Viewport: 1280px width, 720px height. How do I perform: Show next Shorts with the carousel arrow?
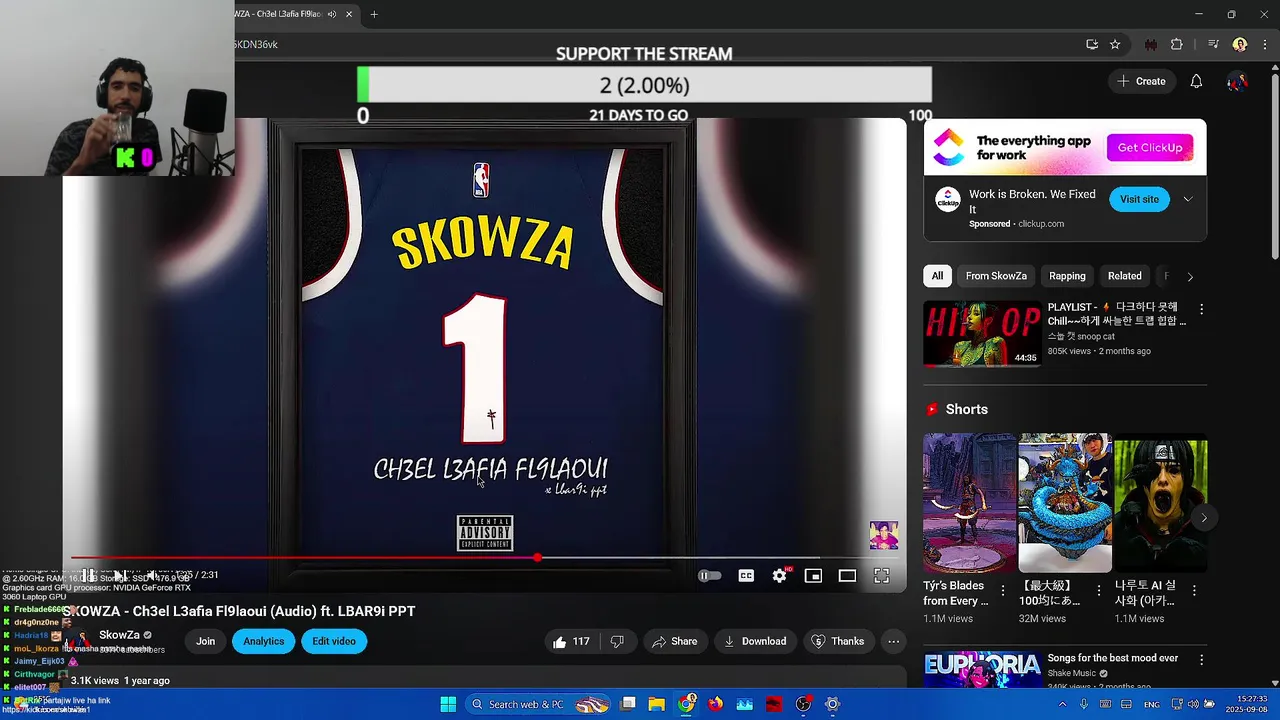1204,517
